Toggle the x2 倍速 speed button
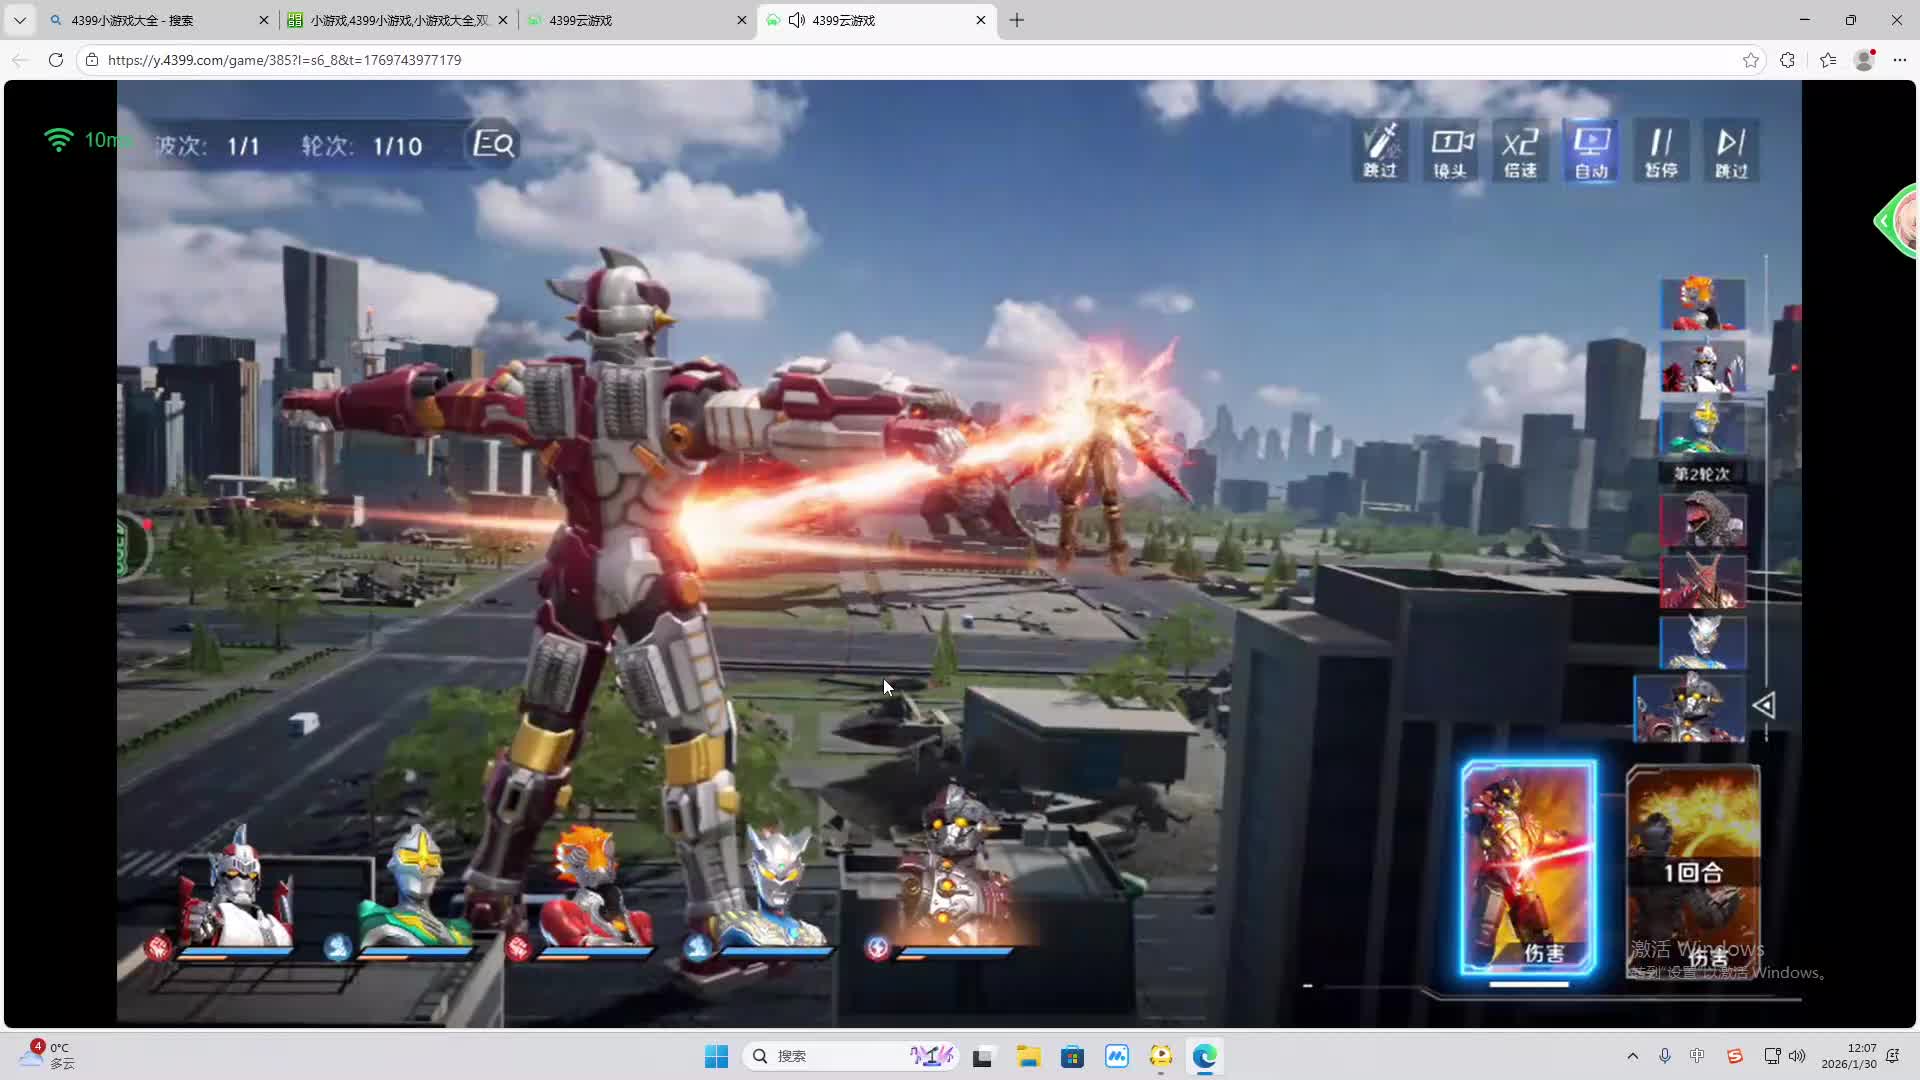Image resolution: width=1920 pixels, height=1080 pixels. click(x=1520, y=151)
